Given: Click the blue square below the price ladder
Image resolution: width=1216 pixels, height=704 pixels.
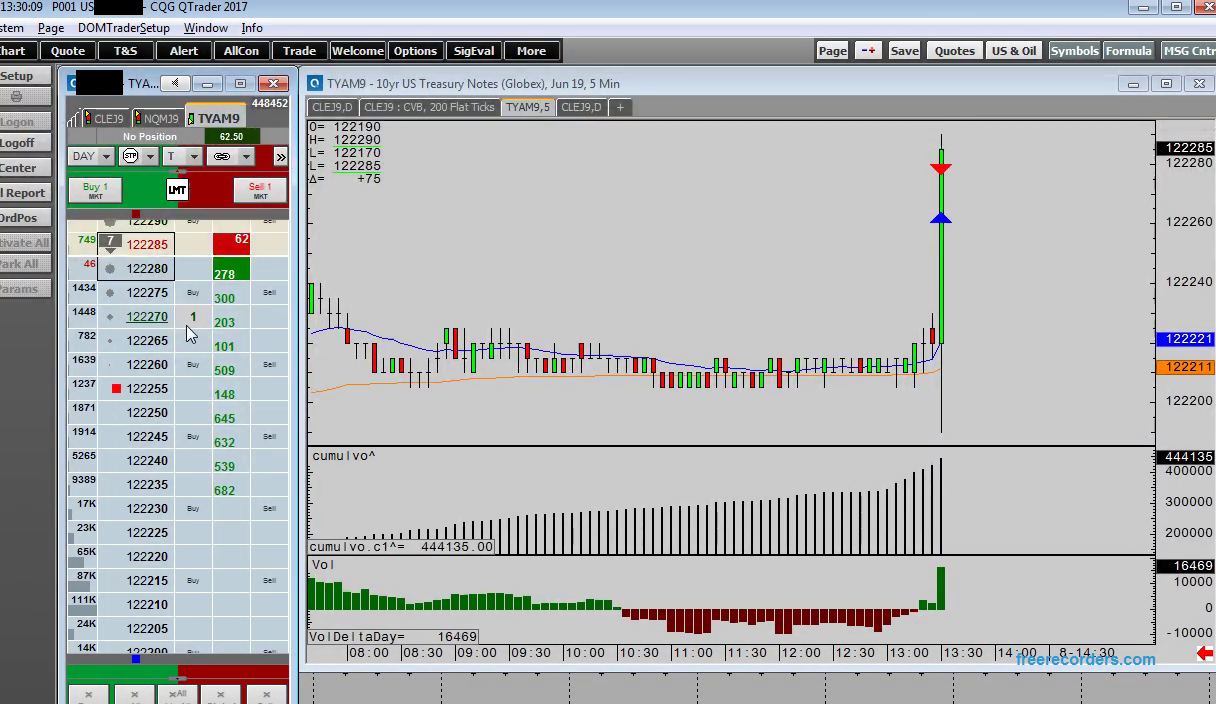Looking at the screenshot, I should pyautogui.click(x=136, y=658).
